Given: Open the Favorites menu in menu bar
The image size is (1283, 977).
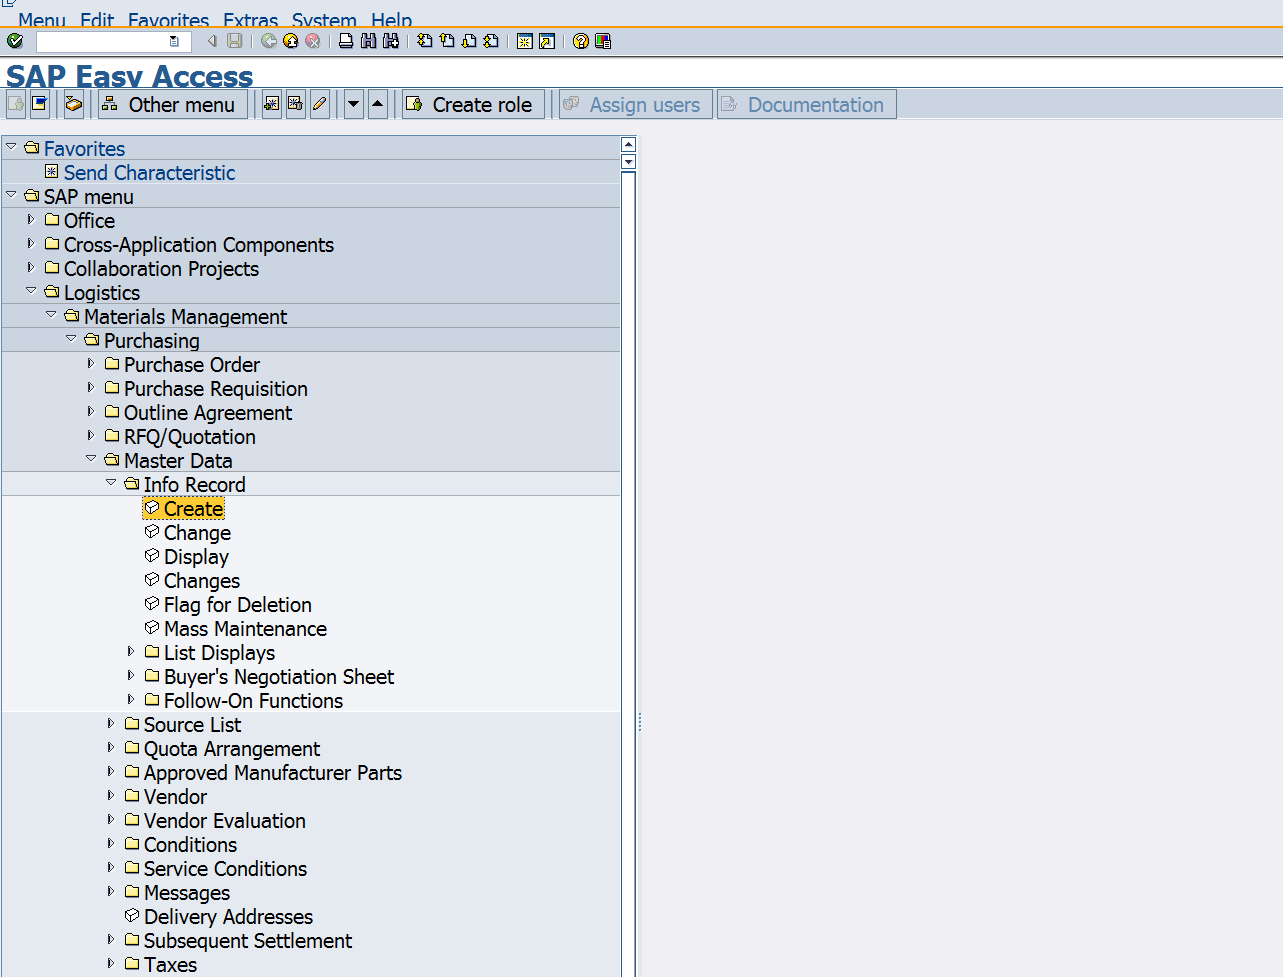Looking at the screenshot, I should pyautogui.click(x=169, y=19).
